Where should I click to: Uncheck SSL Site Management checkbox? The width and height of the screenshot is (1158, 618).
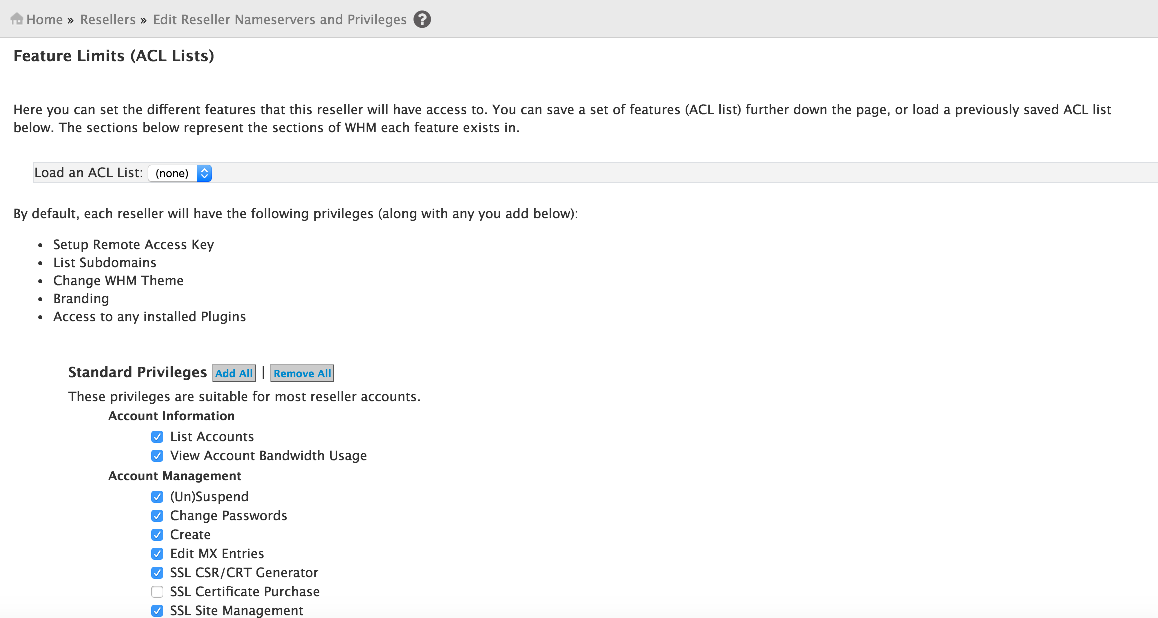coord(157,611)
